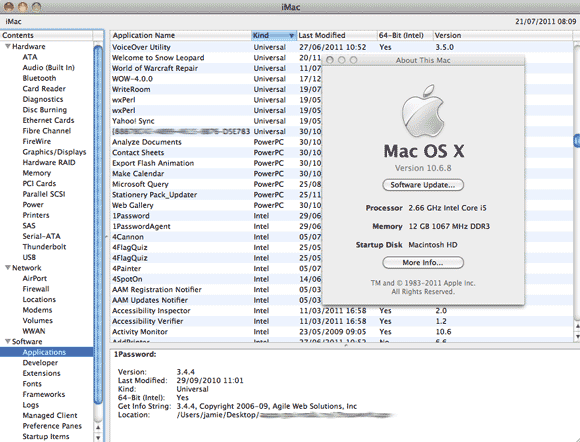The image size is (580, 442).
Task: Close the About This Mac window
Action: (330, 60)
